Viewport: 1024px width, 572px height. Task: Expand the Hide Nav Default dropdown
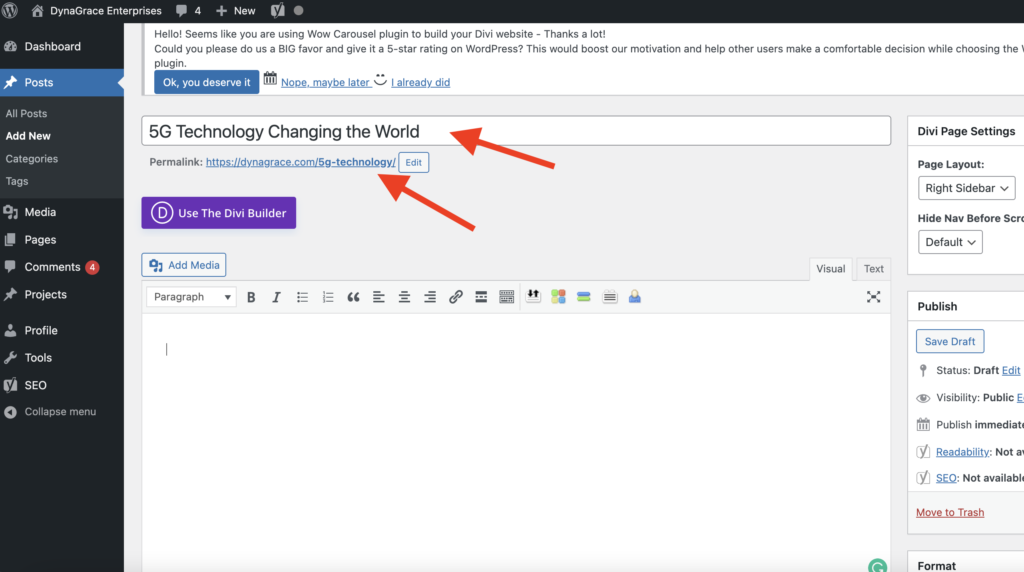coord(950,242)
